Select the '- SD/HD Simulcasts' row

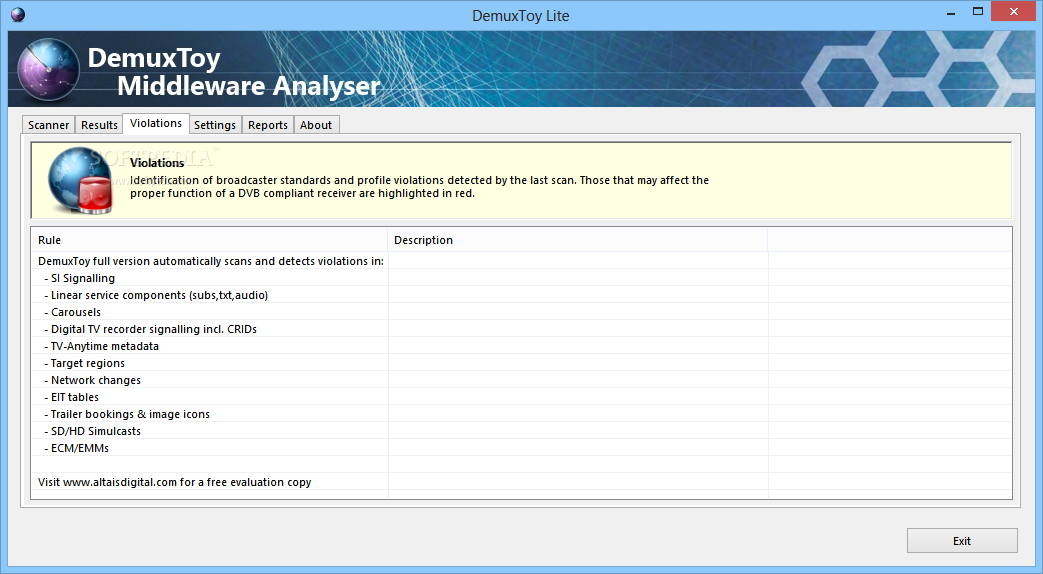[522, 431]
